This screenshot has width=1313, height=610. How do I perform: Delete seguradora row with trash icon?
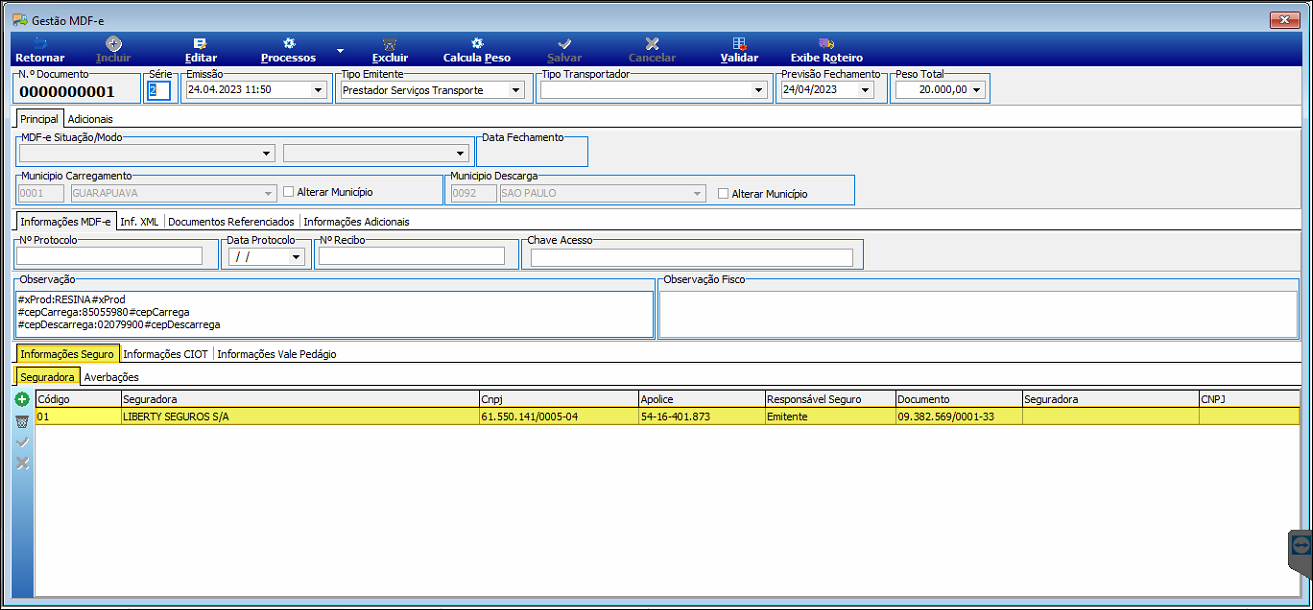[x=22, y=420]
